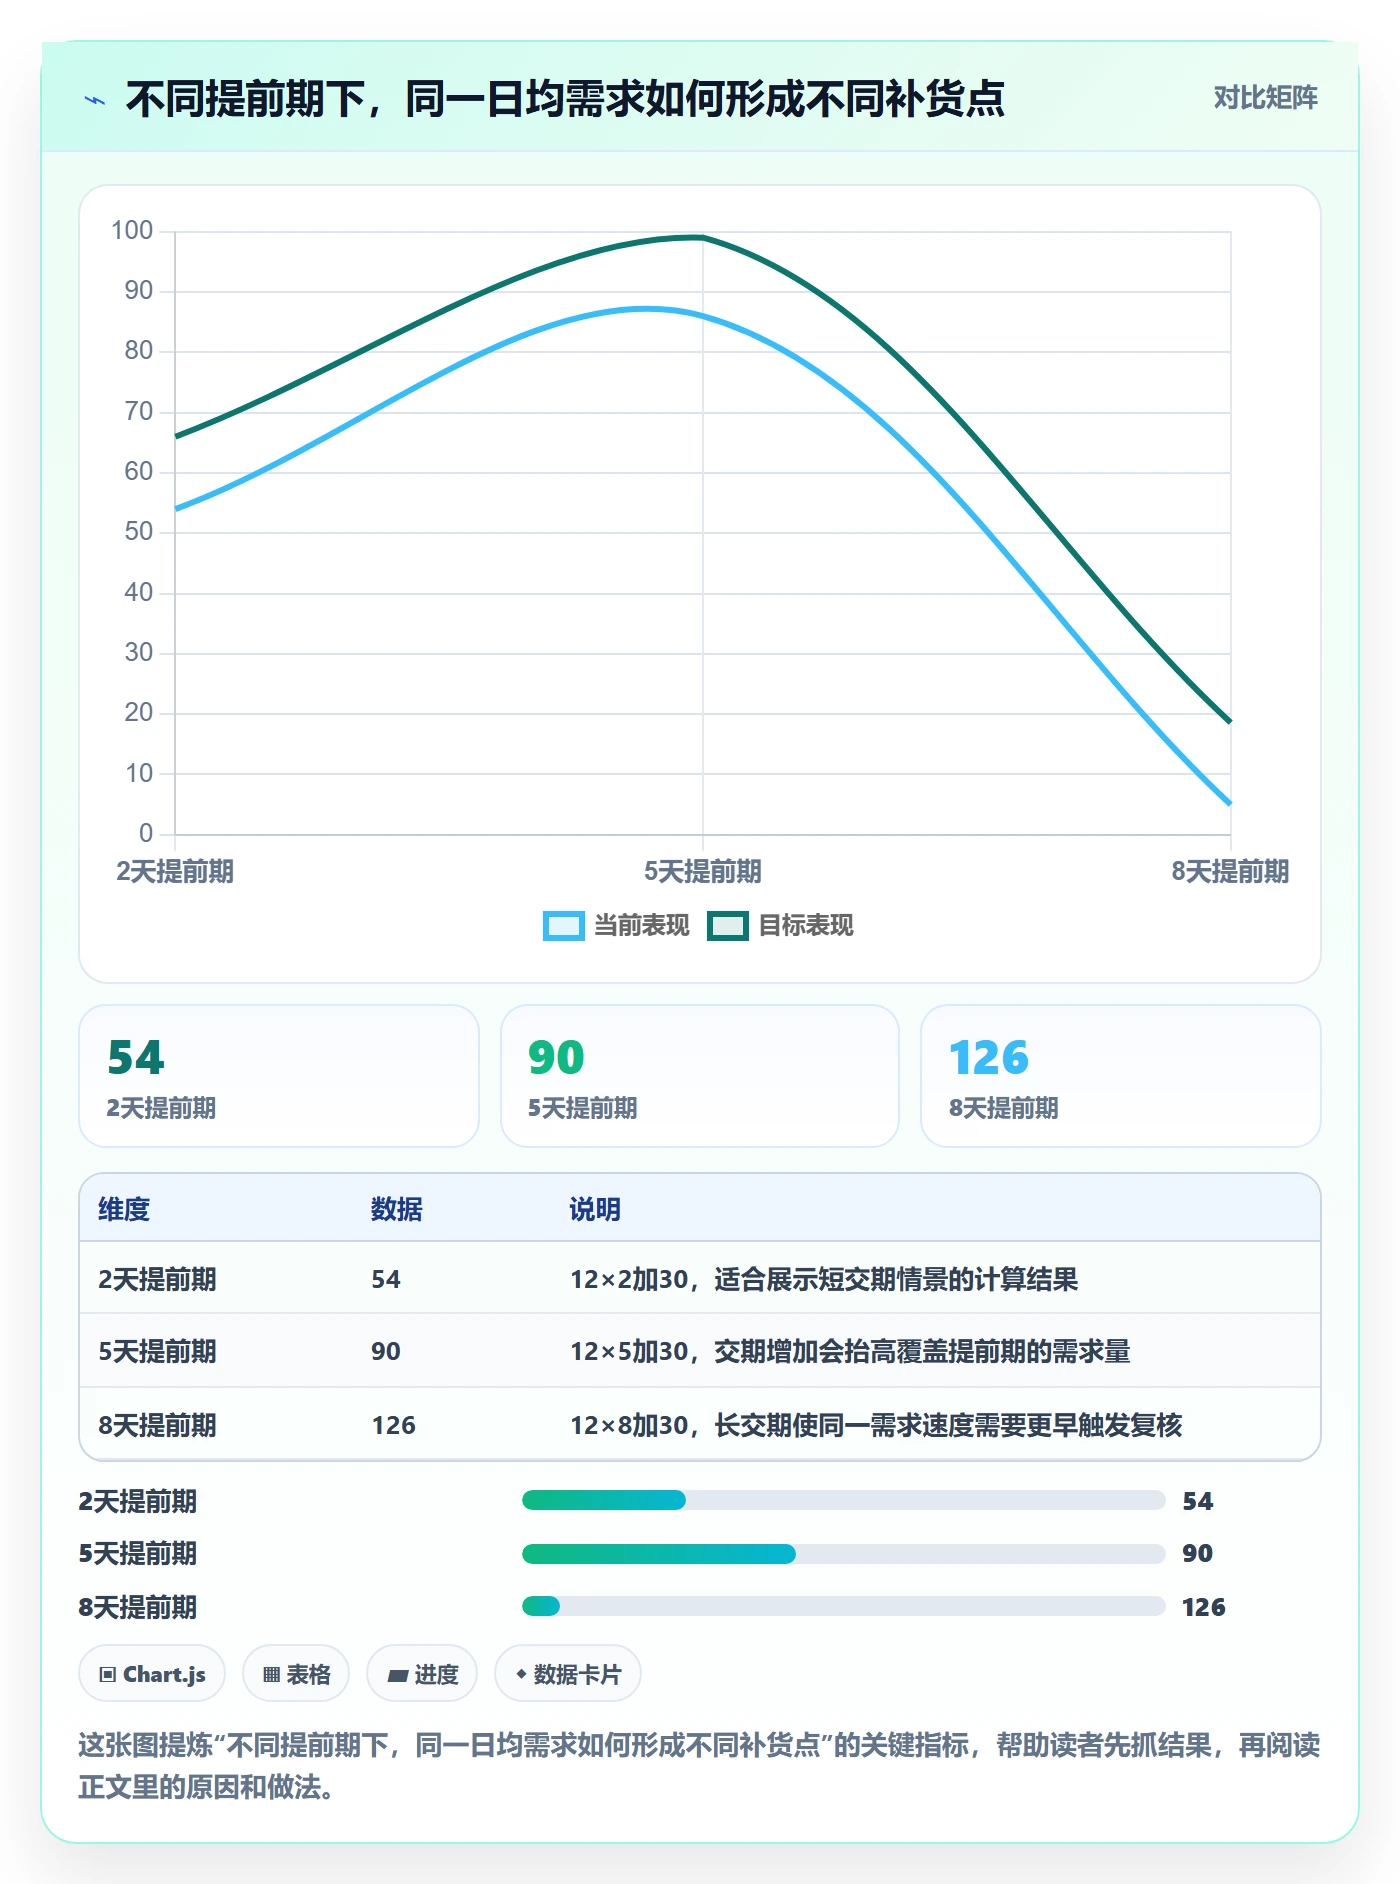The width and height of the screenshot is (1400, 1884).
Task: Click the 数据 table column header
Action: tap(397, 1209)
